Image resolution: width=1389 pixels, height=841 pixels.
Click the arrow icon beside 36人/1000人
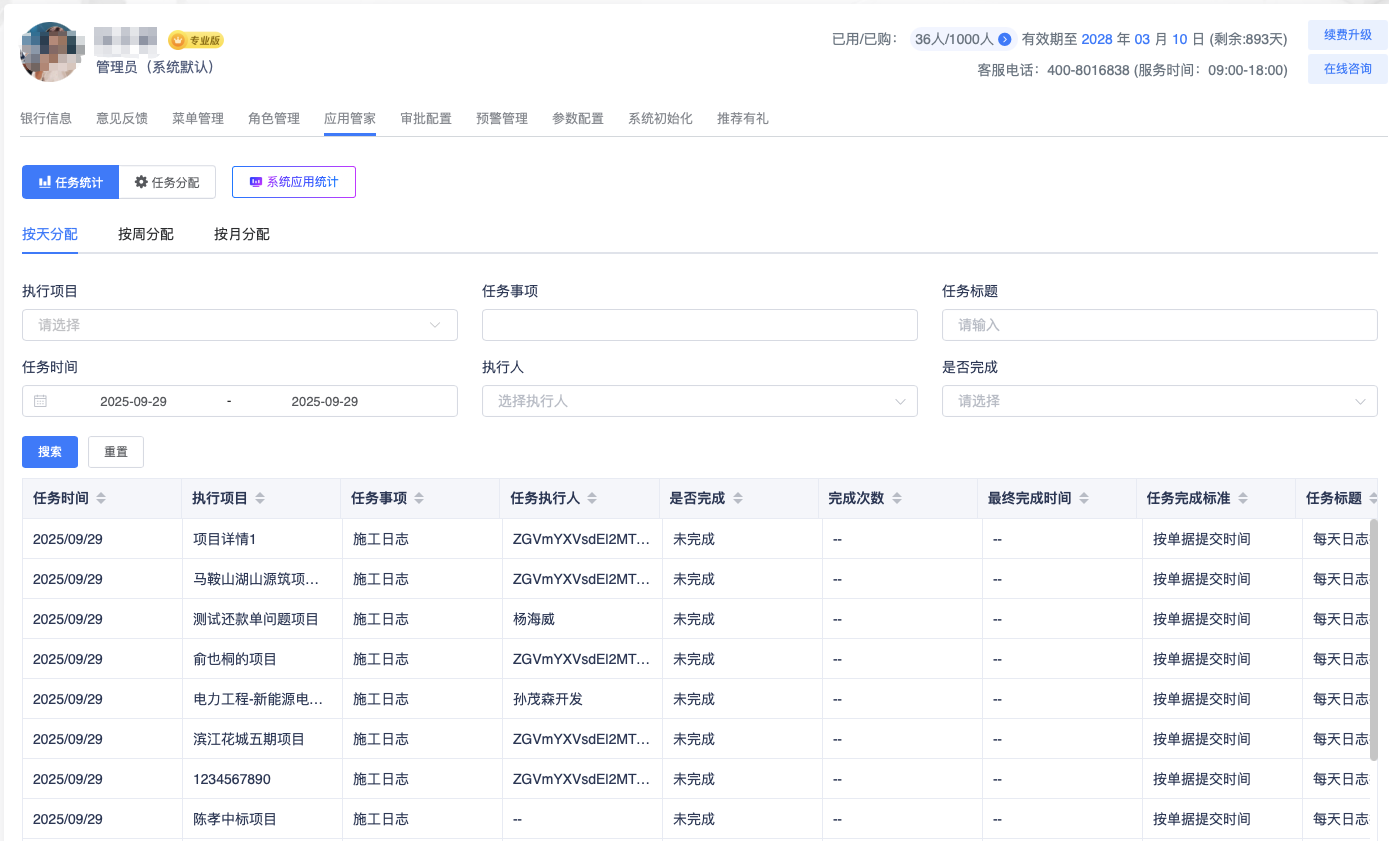coord(1005,39)
